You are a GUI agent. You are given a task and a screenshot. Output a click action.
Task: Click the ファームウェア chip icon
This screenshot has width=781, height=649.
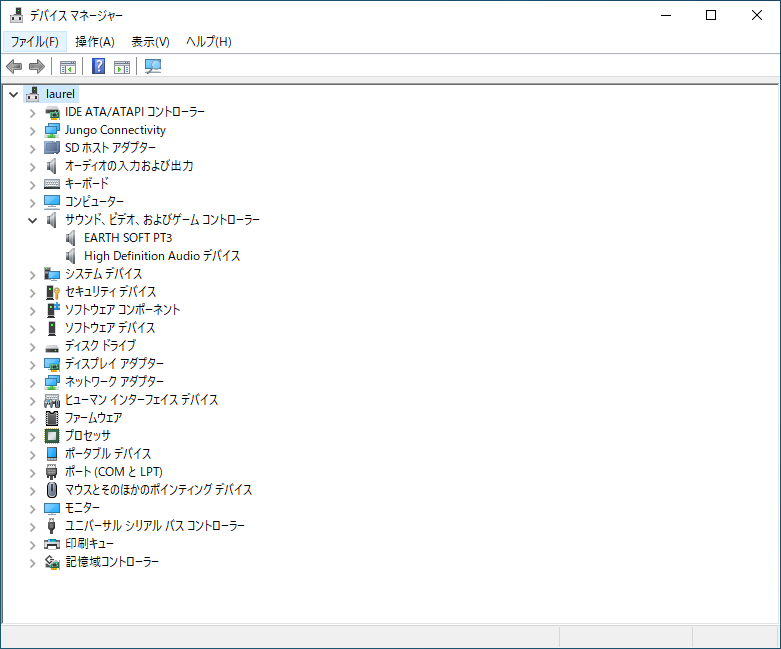[52, 418]
